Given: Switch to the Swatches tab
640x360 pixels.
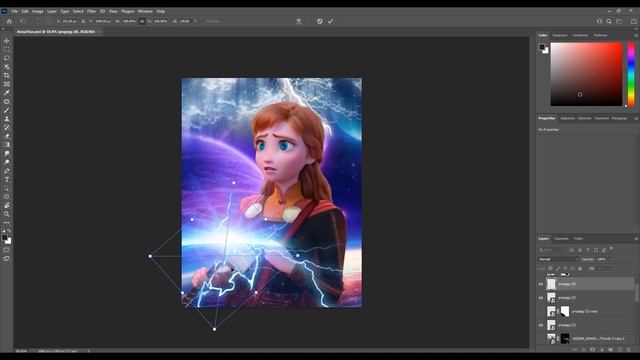Looking at the screenshot, I should coord(560,36).
